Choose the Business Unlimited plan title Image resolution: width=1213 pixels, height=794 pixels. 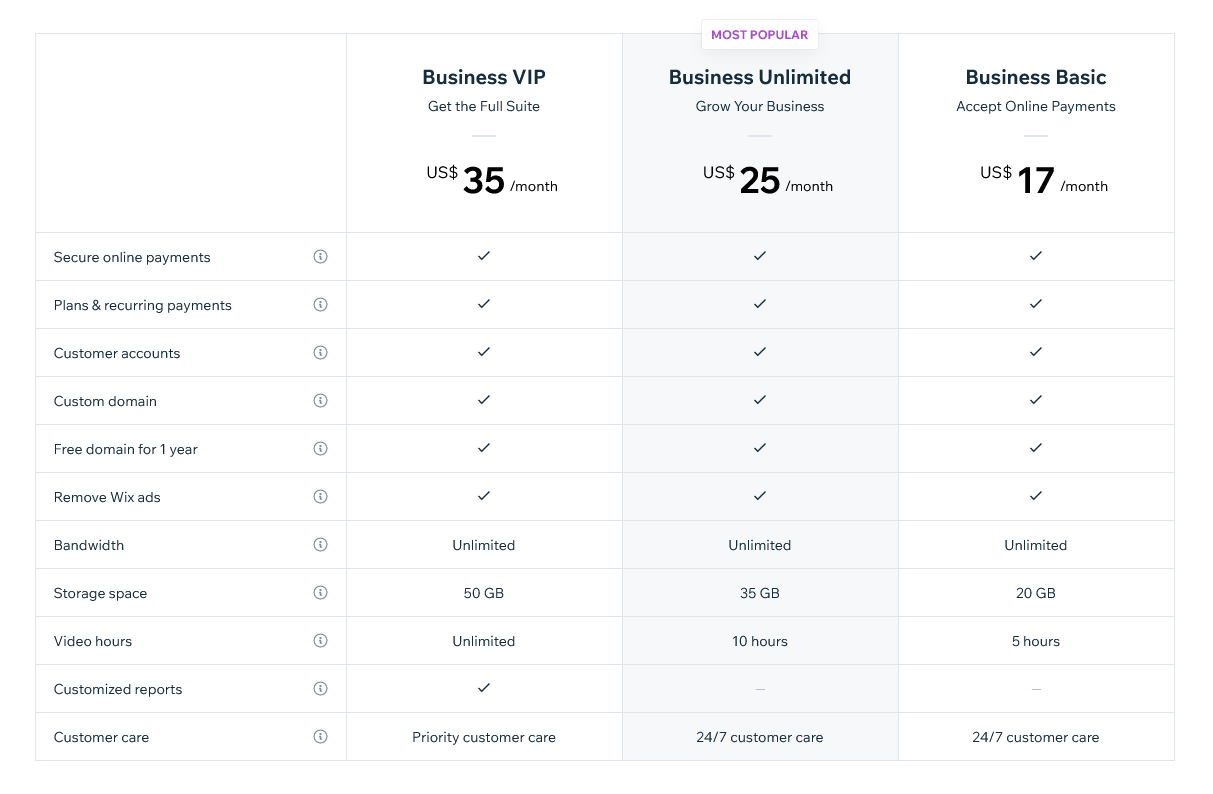pyautogui.click(x=760, y=77)
